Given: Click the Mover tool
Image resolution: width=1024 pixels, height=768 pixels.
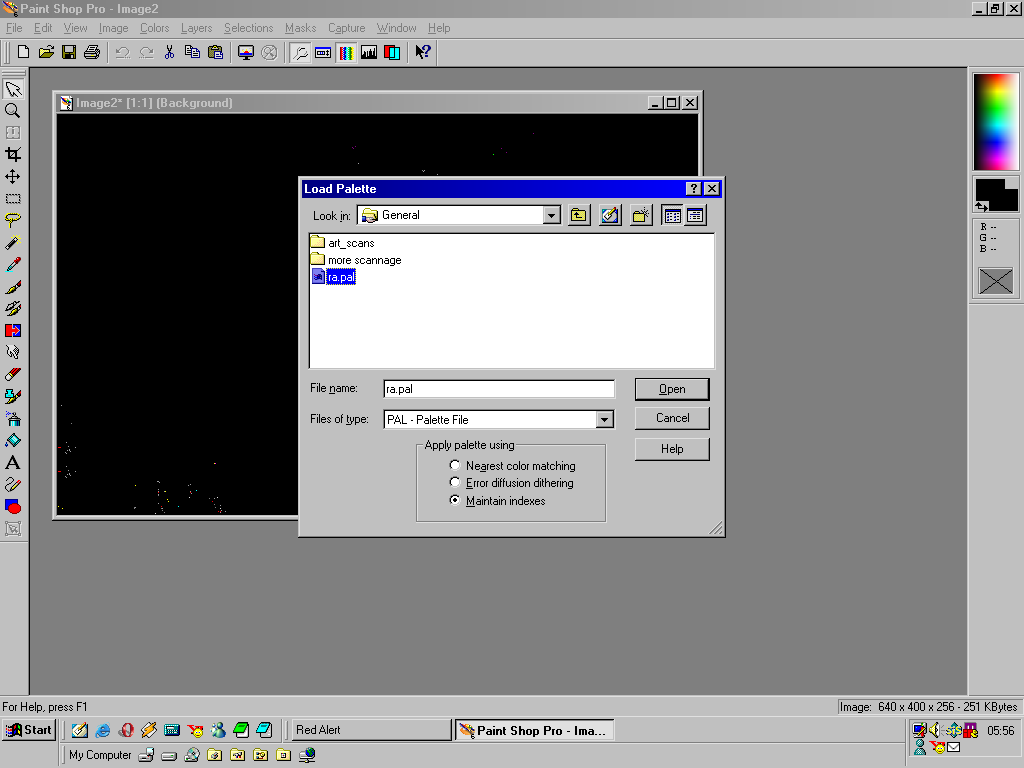Looking at the screenshot, I should pyautogui.click(x=13, y=176).
